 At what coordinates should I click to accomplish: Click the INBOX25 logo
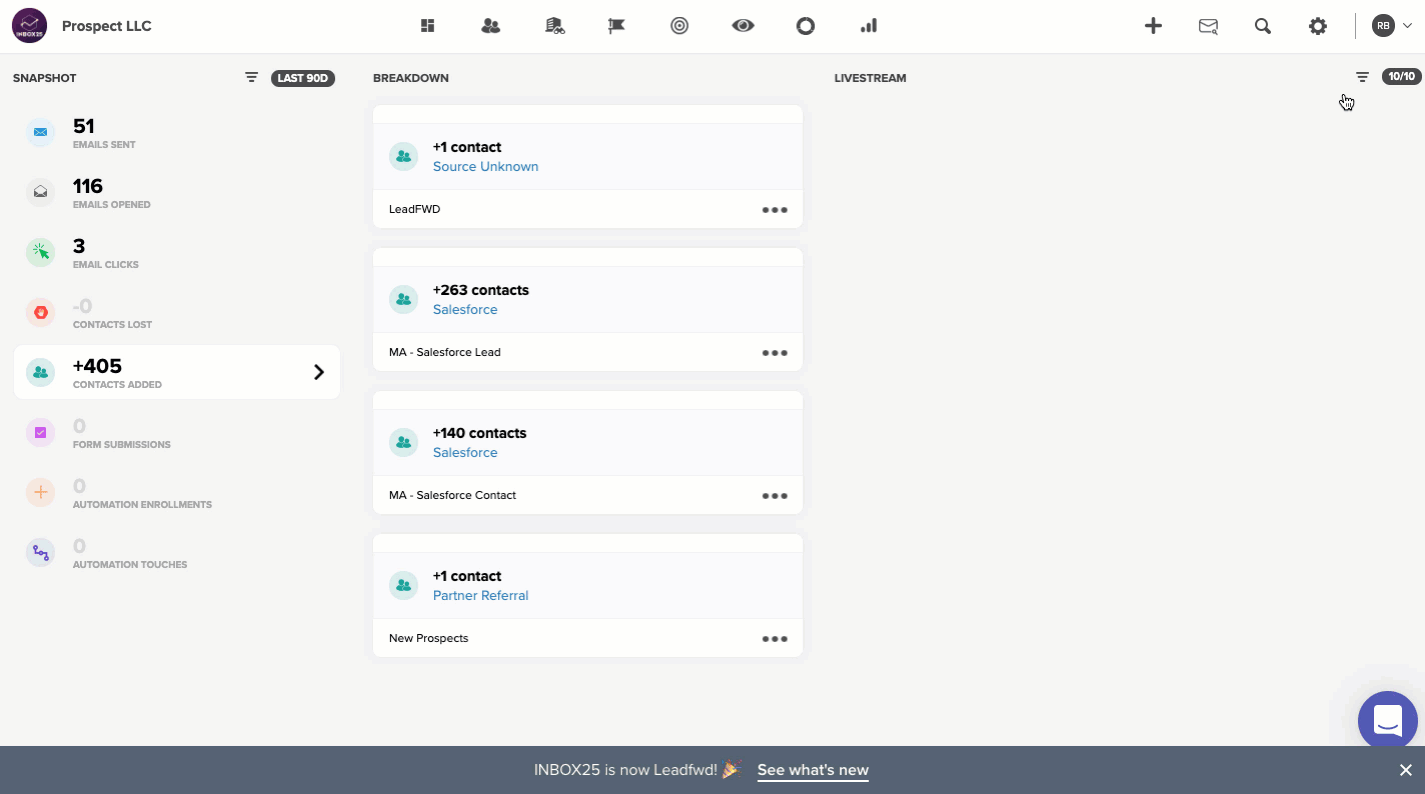pyautogui.click(x=29, y=26)
